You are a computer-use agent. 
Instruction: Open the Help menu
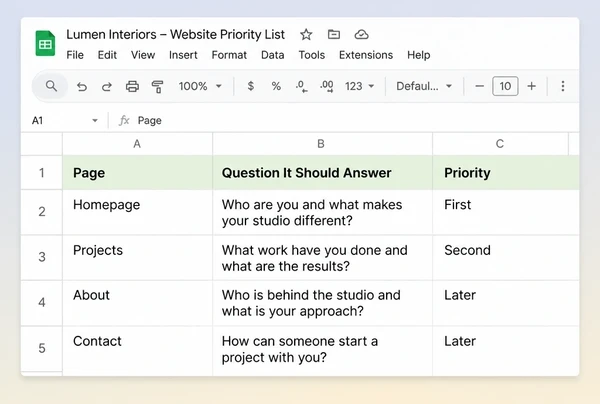(x=419, y=55)
